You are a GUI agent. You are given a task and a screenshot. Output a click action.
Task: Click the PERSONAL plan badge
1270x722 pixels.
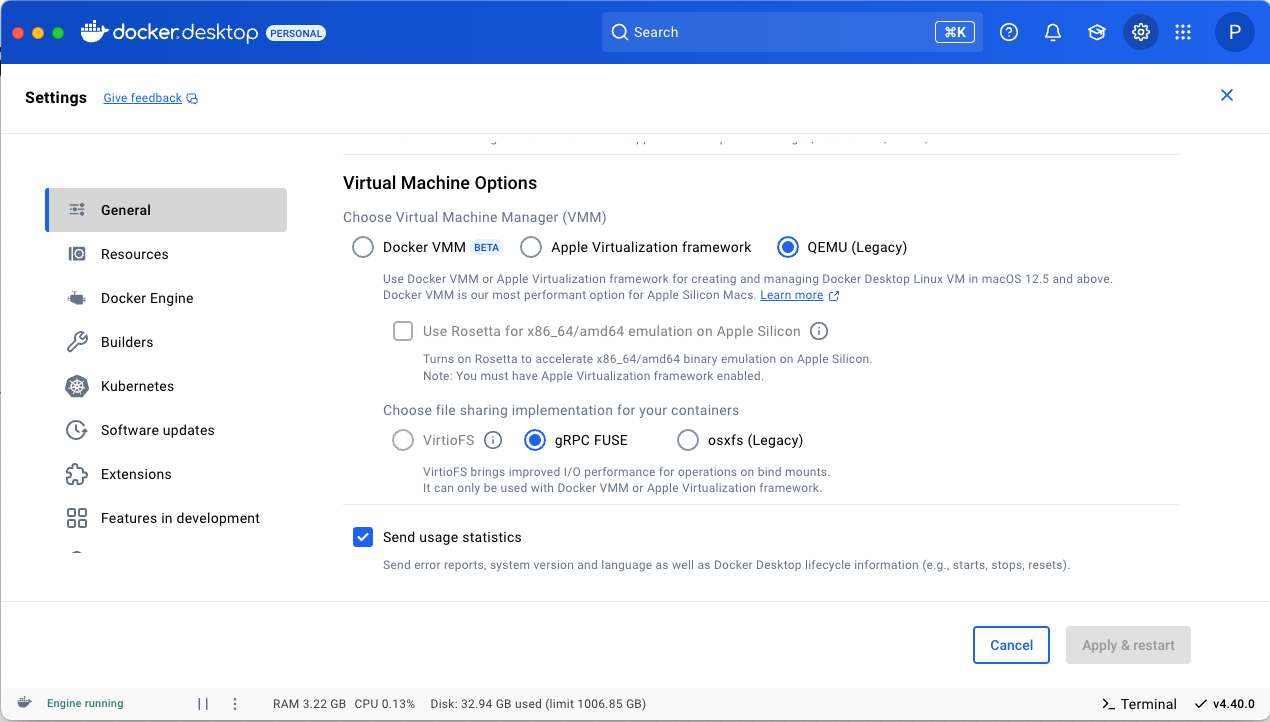point(296,33)
